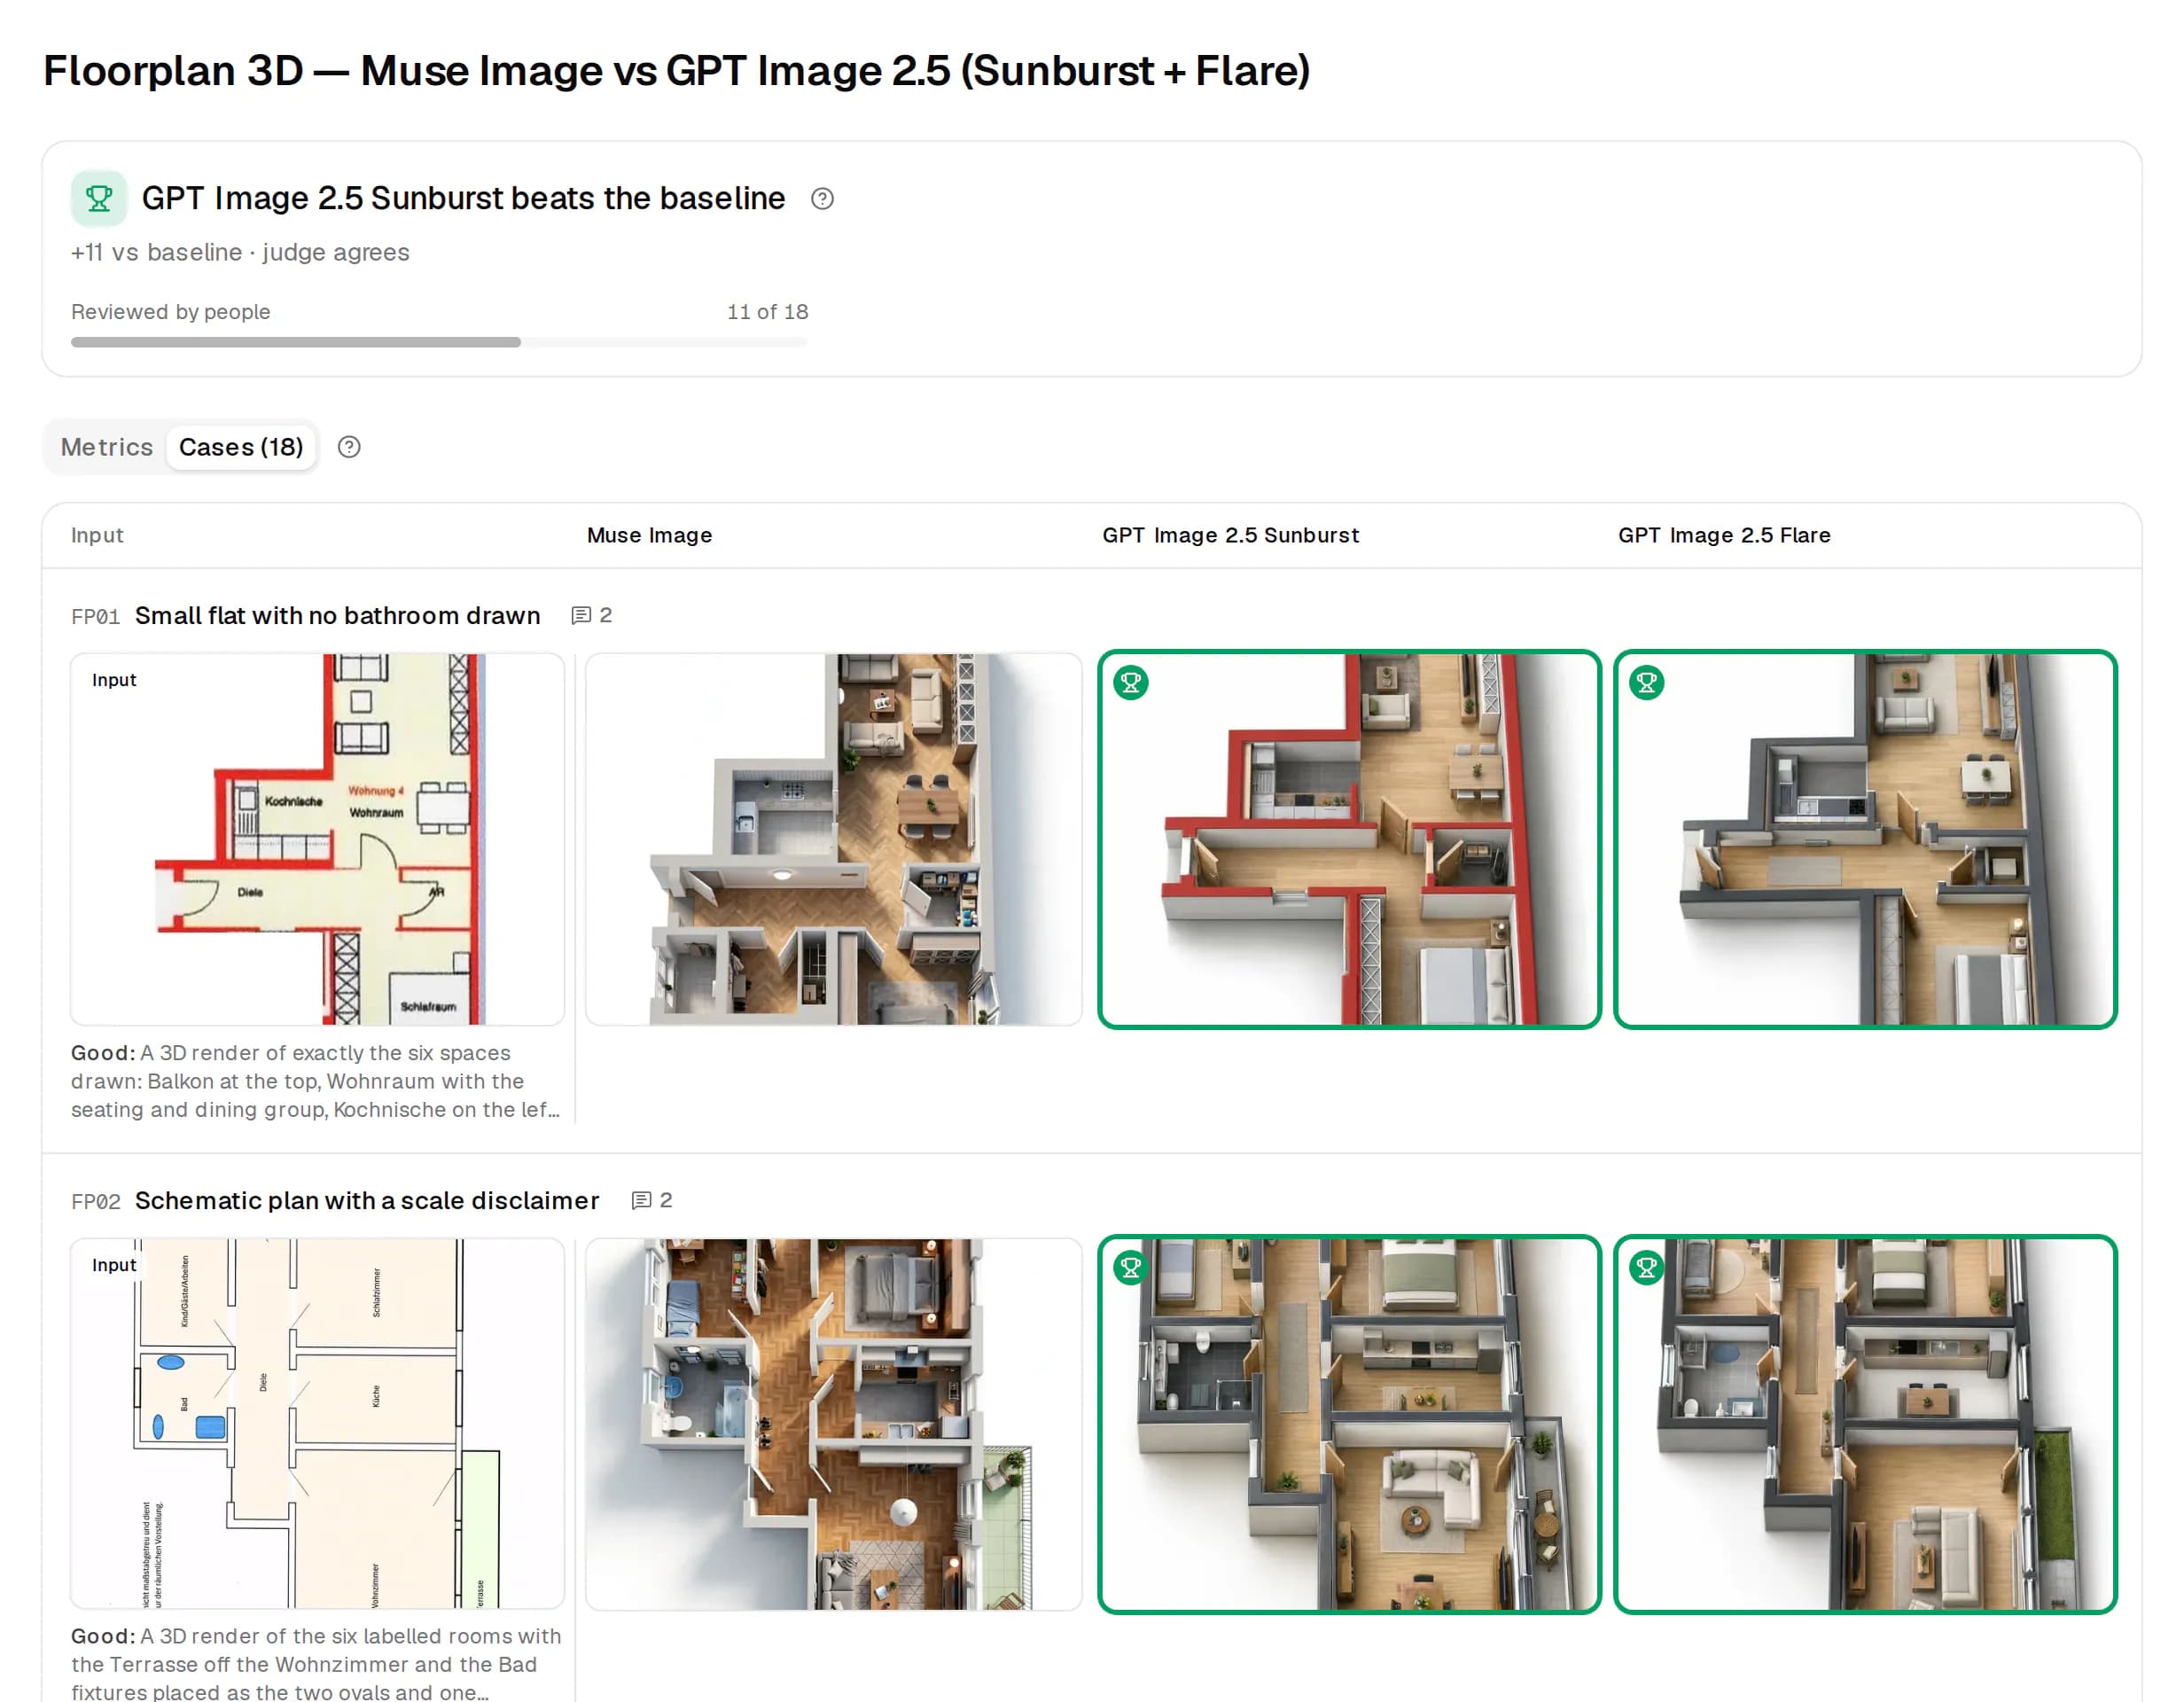Expand the truncated FP02 Good description
The image size is (2184, 1702).
pyautogui.click(x=316, y=1663)
